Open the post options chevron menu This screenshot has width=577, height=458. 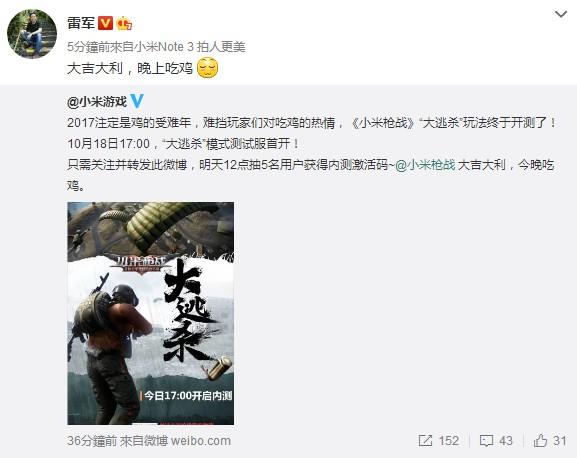click(x=561, y=15)
